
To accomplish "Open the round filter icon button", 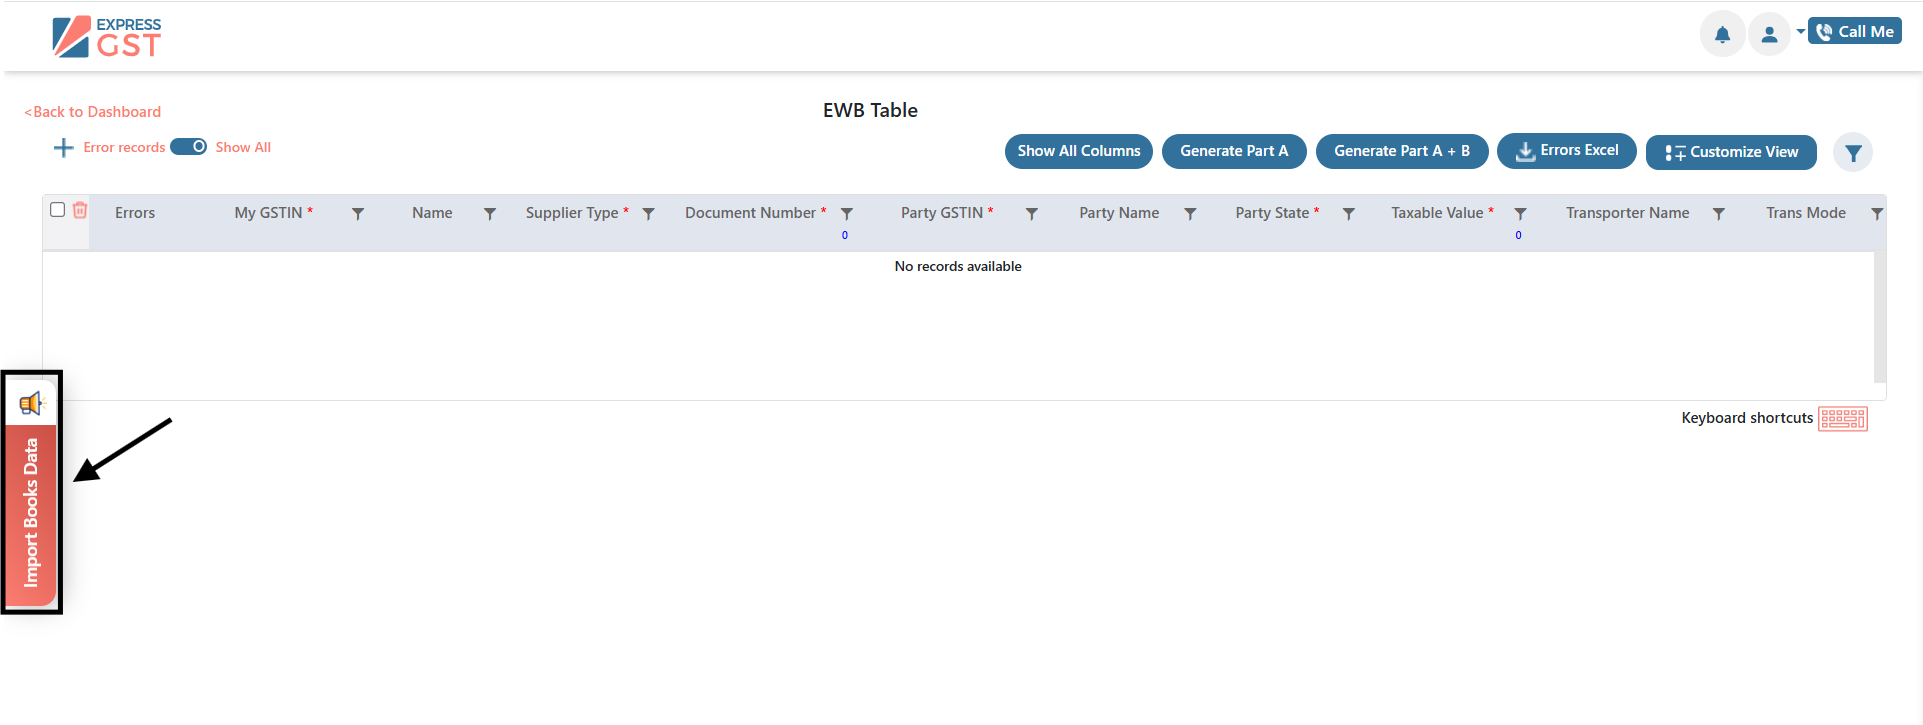I will [1853, 153].
